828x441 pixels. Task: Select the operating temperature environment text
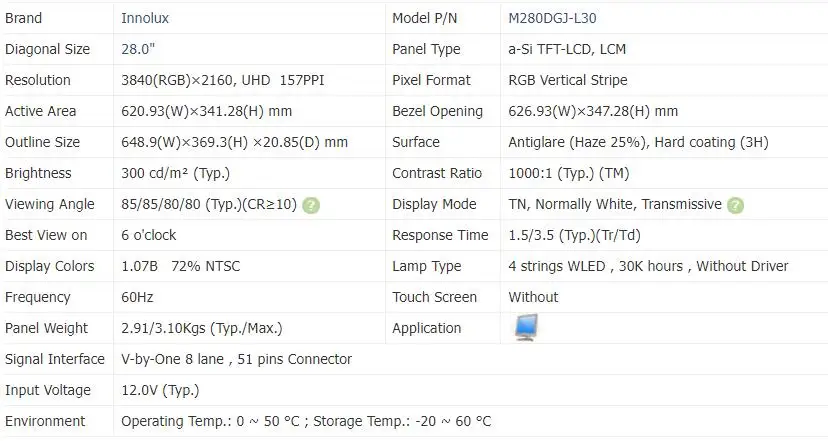click(x=306, y=421)
